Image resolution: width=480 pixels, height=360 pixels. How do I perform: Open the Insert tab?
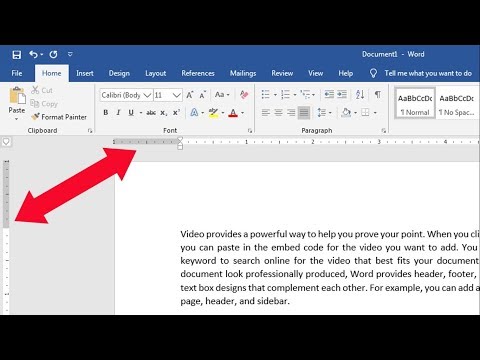(x=85, y=73)
